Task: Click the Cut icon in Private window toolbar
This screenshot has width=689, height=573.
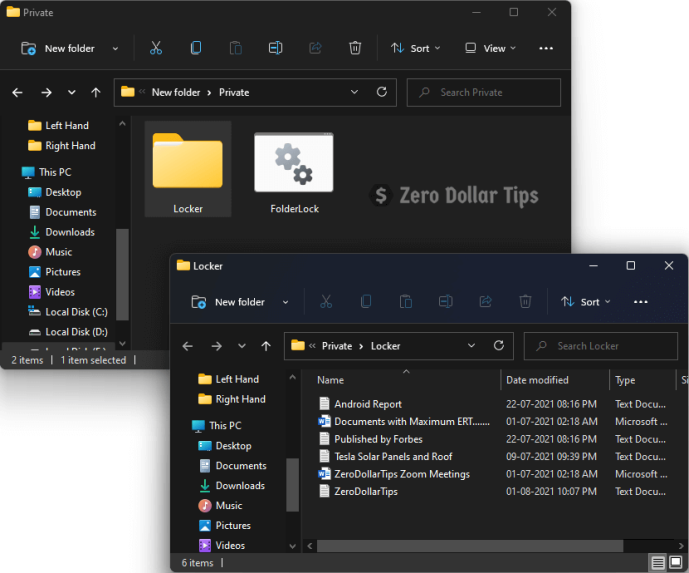Action: click(x=156, y=48)
